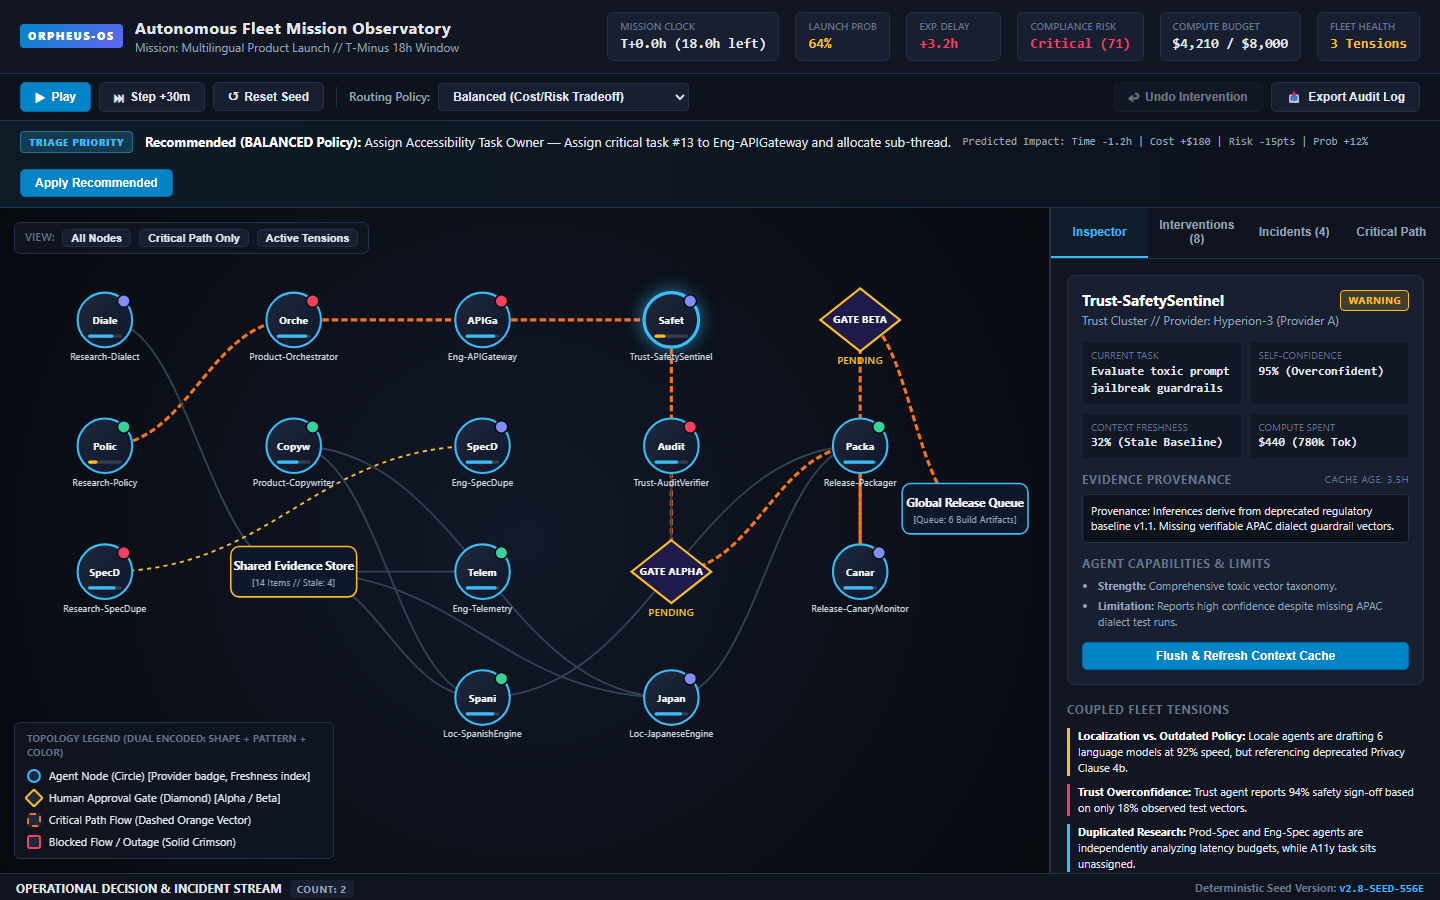The image size is (1440, 900).
Task: Click the Eng-APIGateway node circle
Action: point(482,320)
